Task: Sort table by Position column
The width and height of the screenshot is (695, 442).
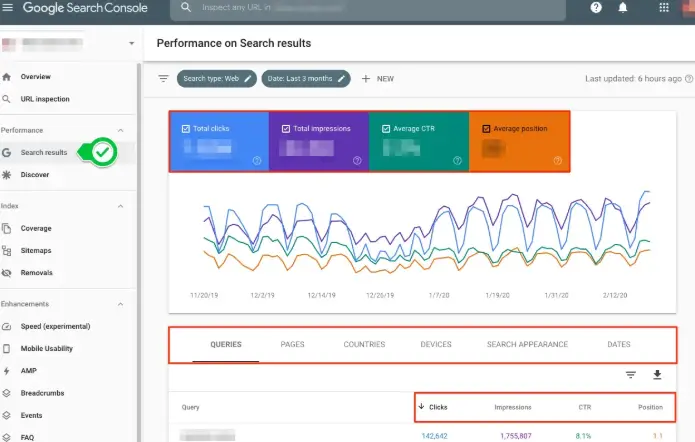Action: click(650, 407)
